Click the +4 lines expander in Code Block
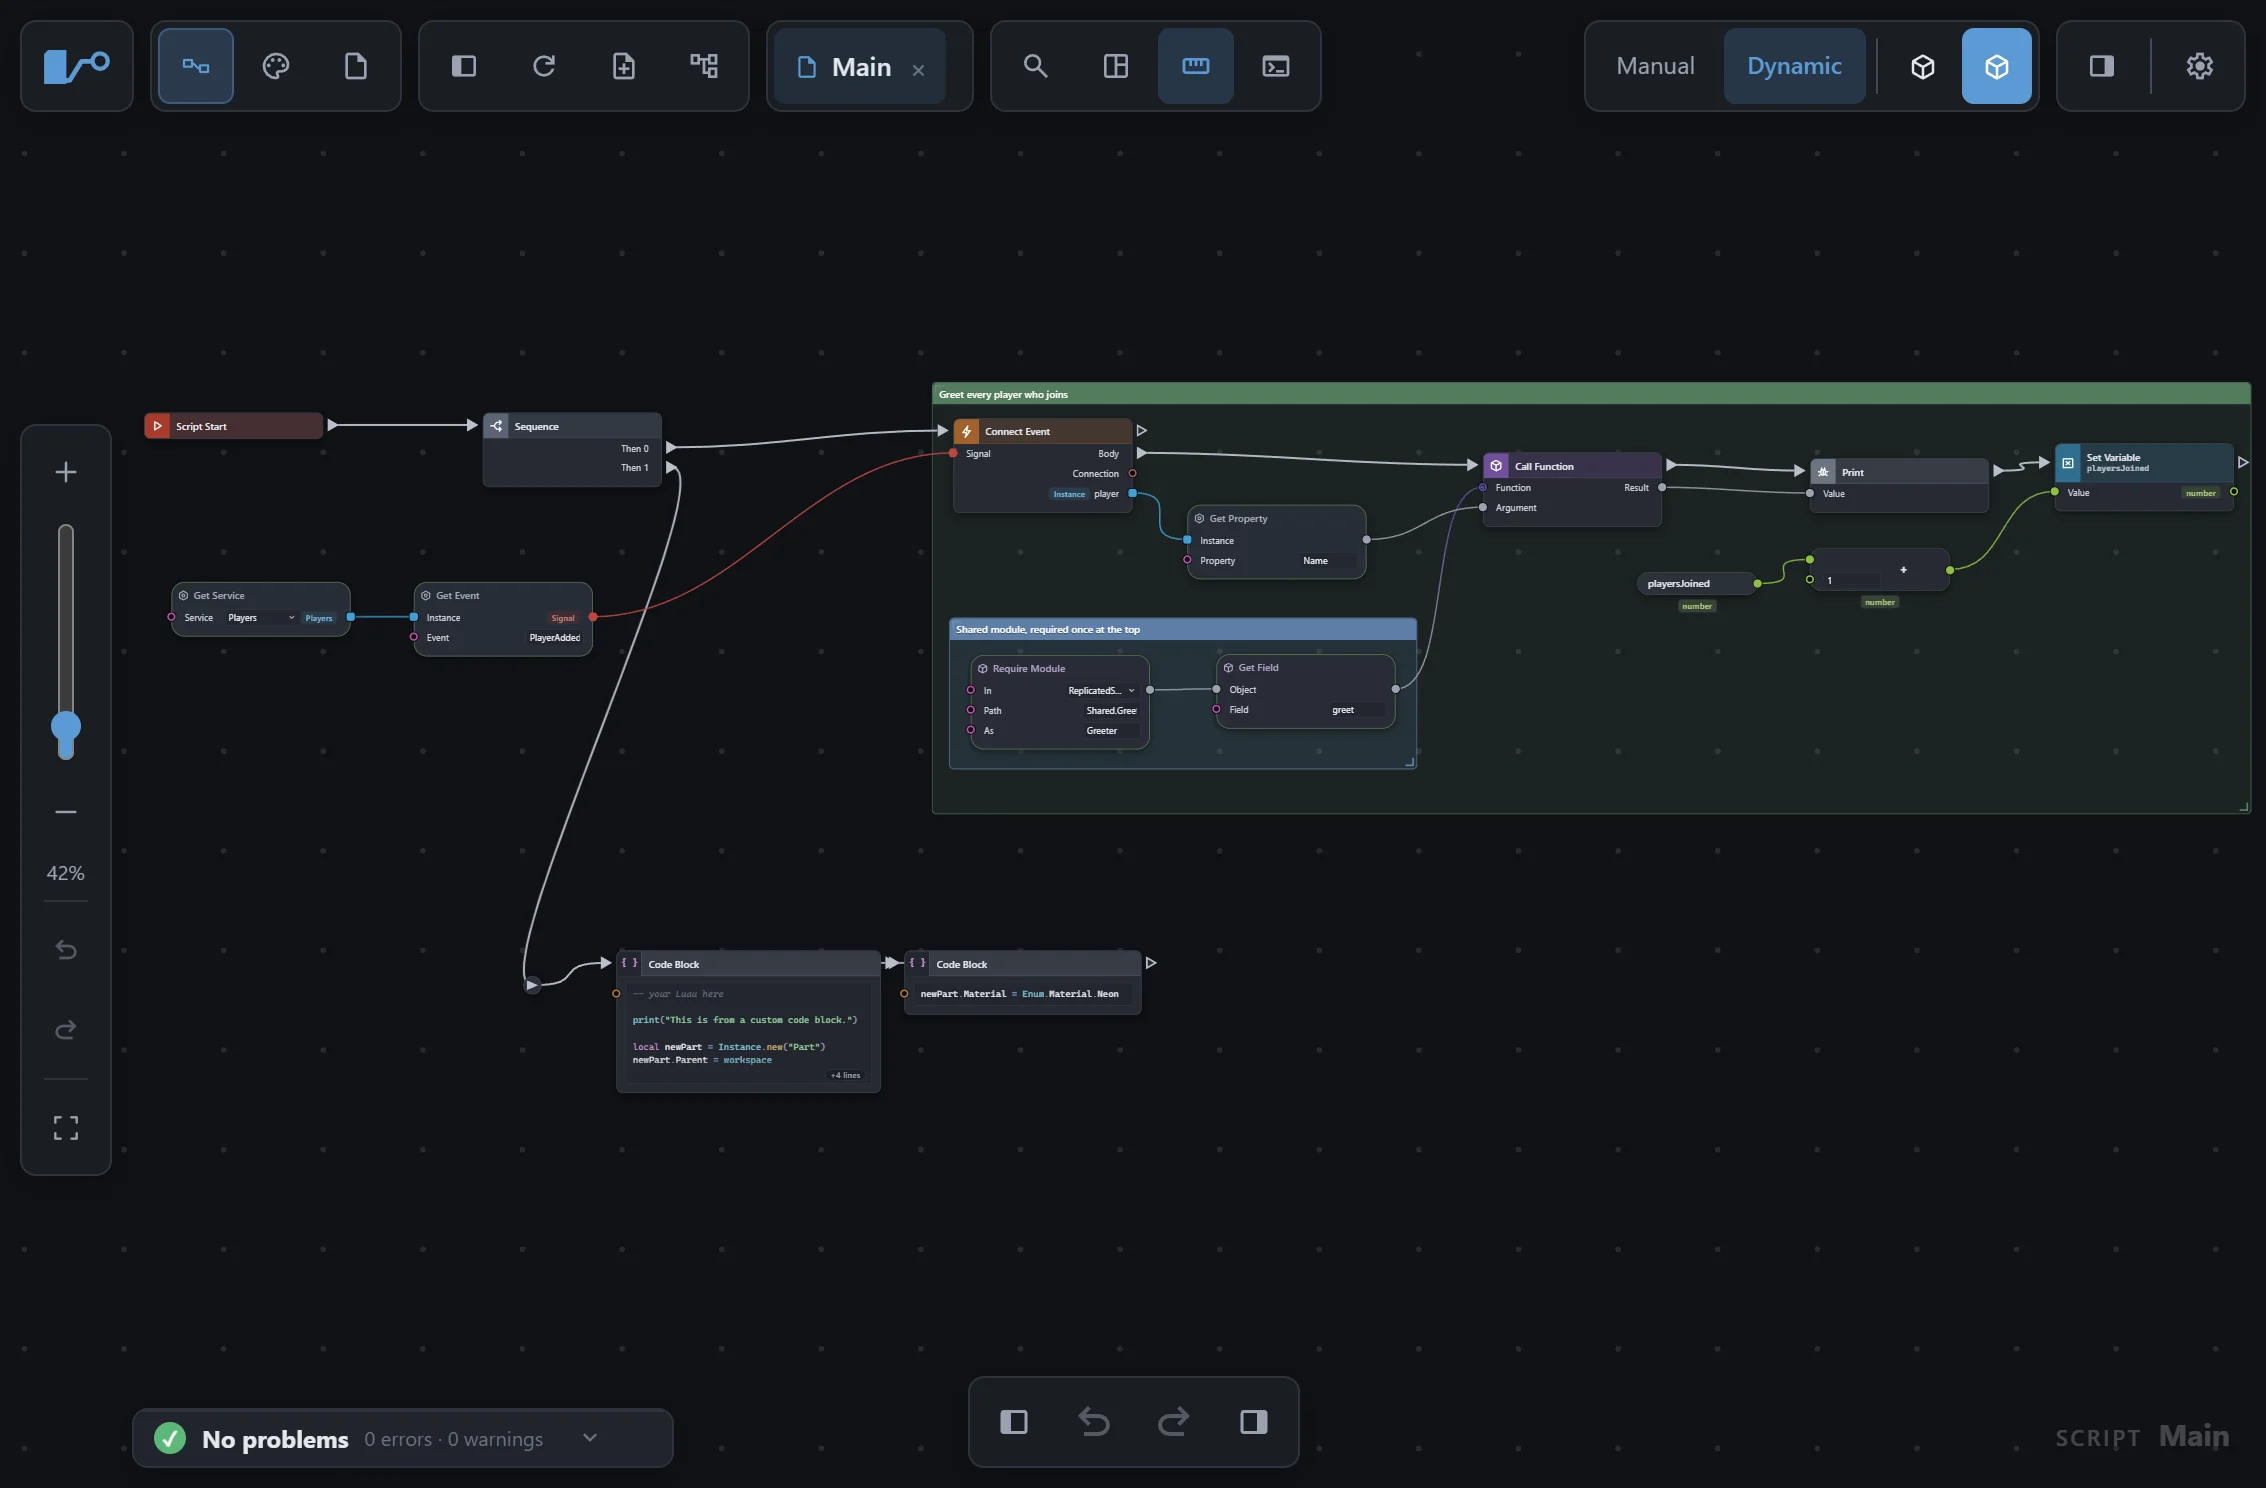 pyautogui.click(x=845, y=1076)
